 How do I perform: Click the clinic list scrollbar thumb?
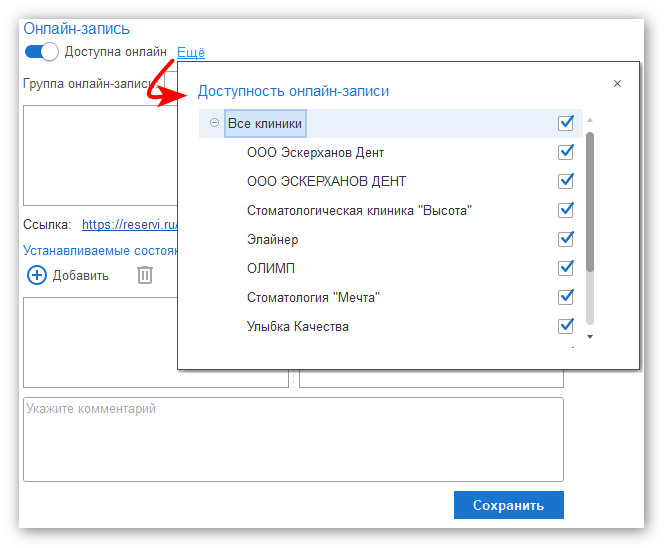(x=589, y=200)
